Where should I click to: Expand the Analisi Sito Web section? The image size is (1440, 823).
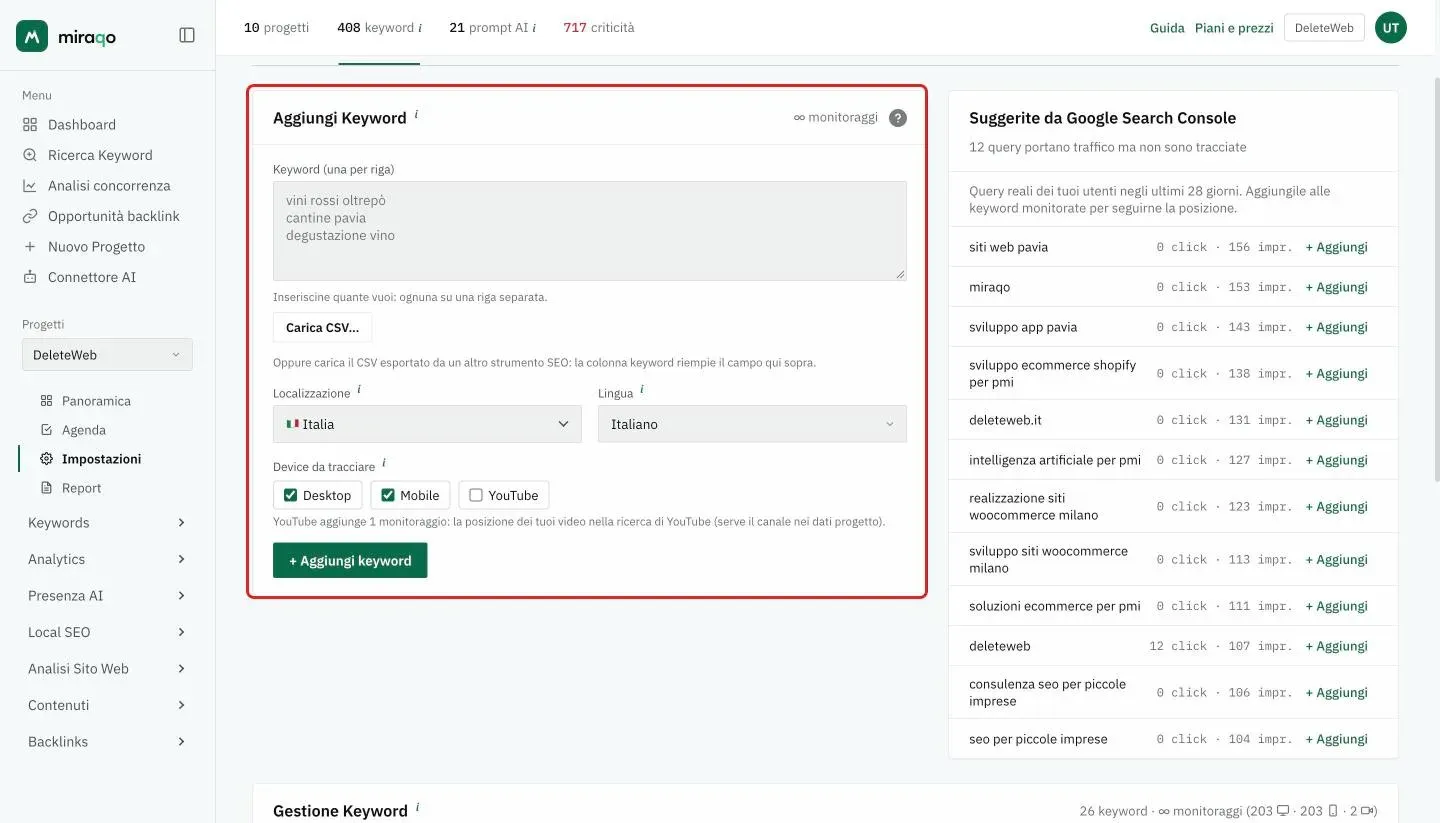click(107, 668)
